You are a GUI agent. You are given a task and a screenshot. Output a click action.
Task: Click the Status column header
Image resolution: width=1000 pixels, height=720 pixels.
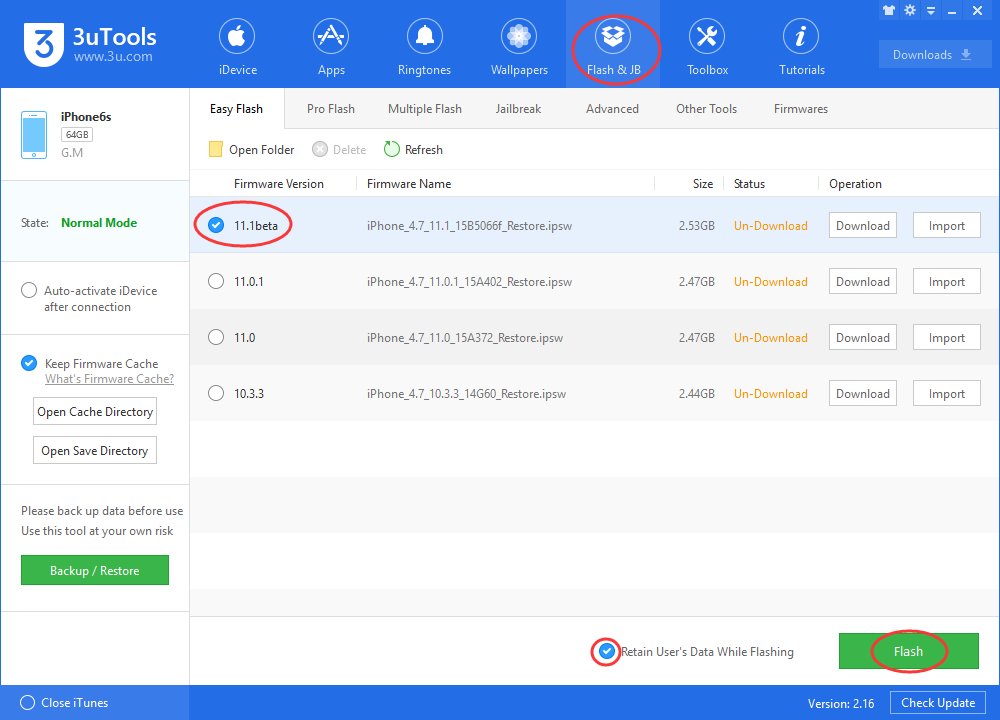click(x=749, y=184)
